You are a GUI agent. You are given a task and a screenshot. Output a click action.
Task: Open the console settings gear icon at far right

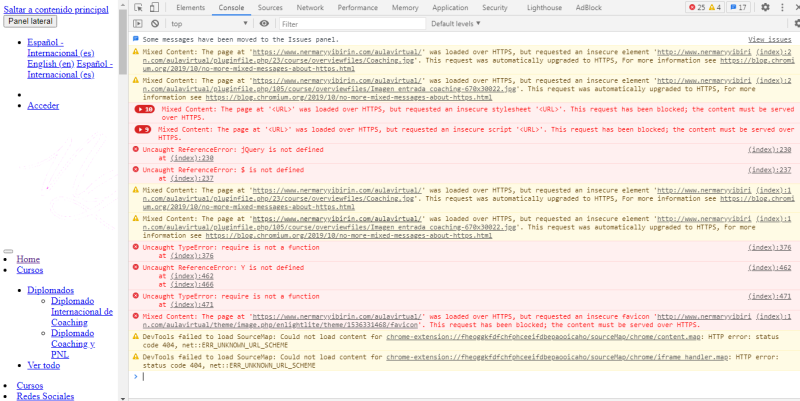(797, 23)
